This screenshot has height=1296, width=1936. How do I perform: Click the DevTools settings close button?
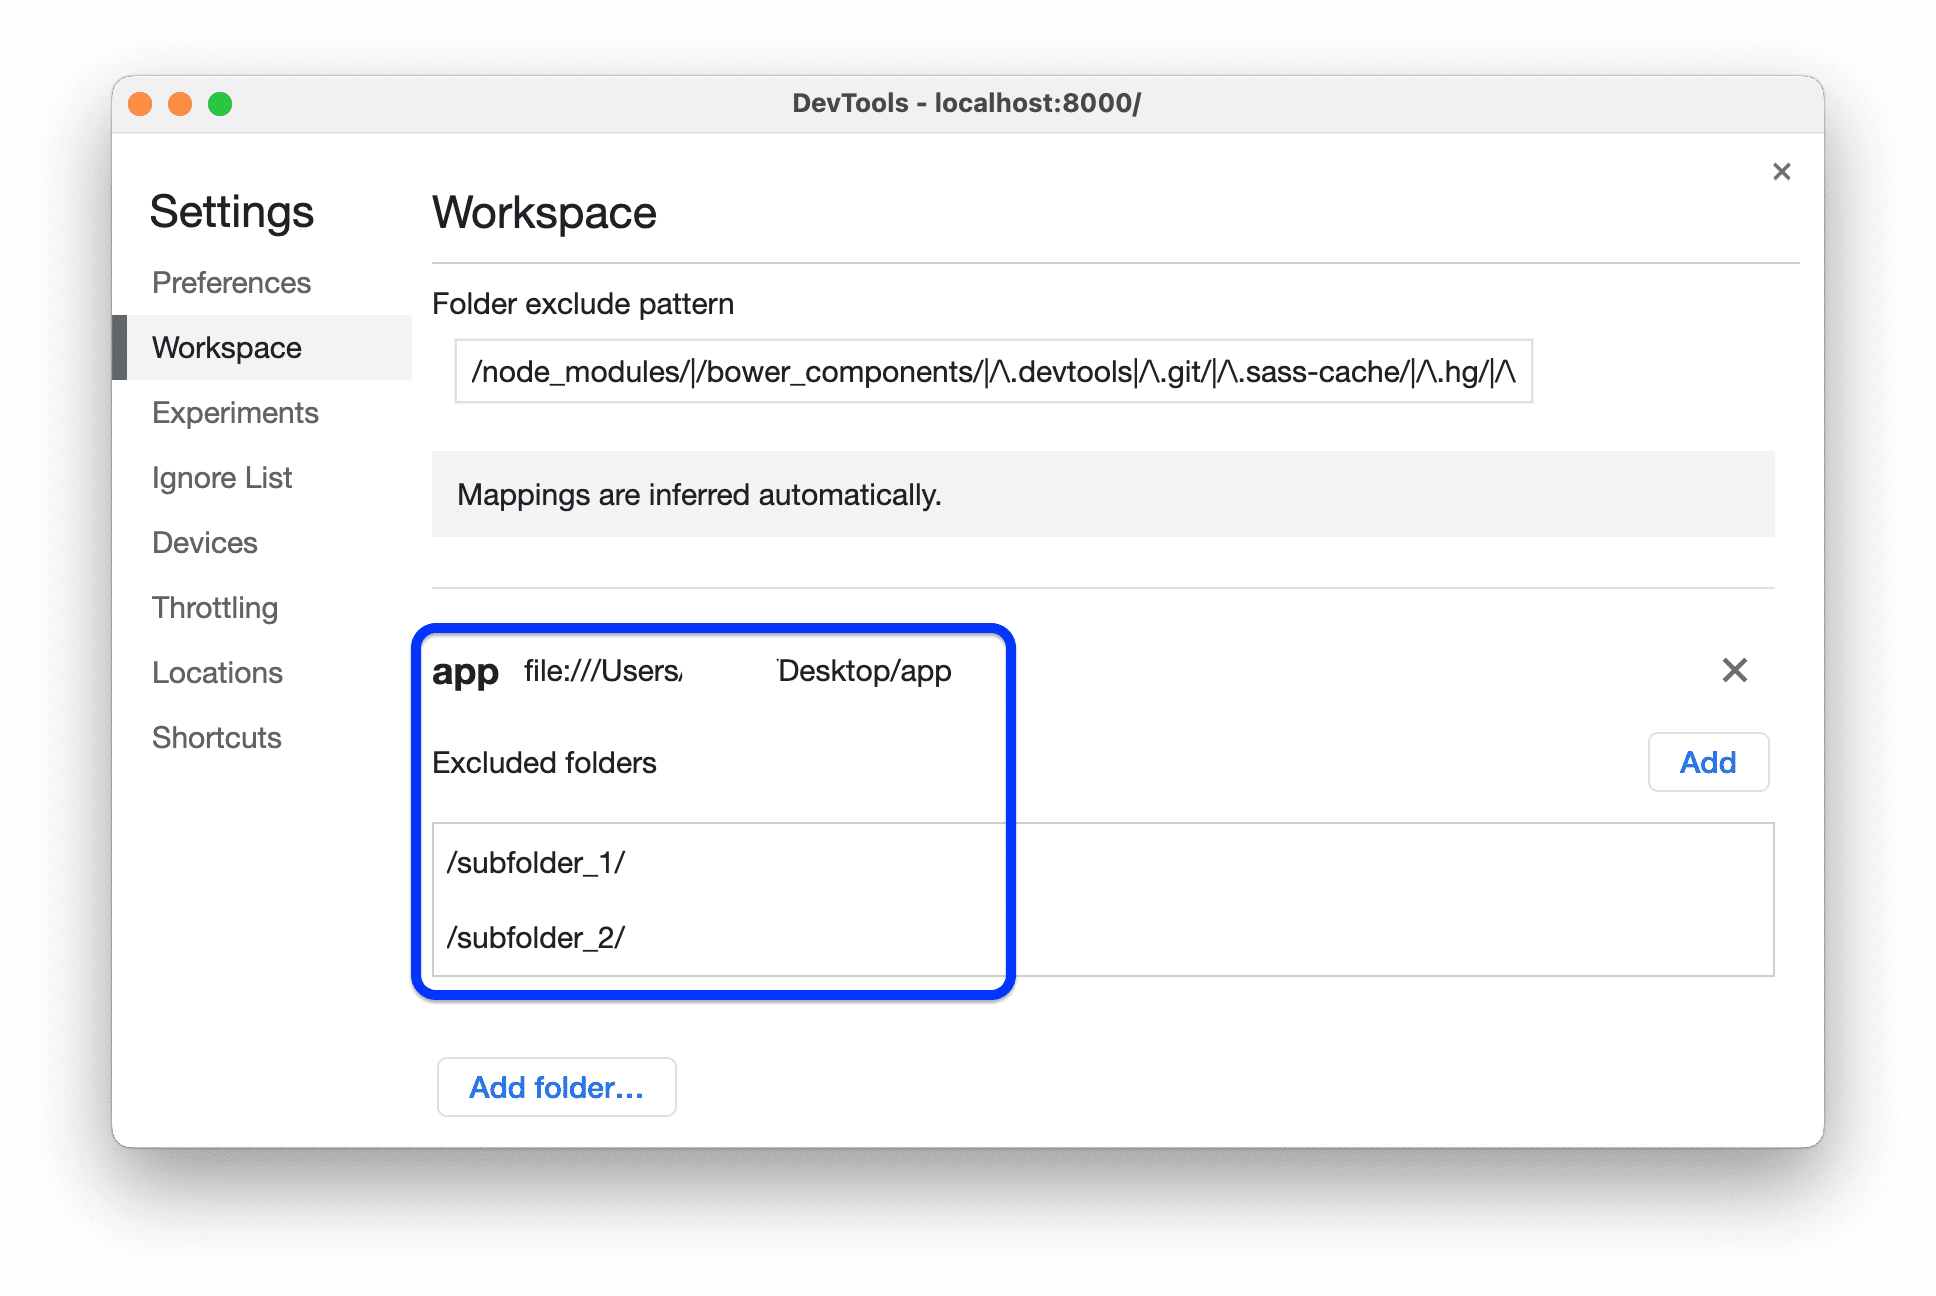tap(1781, 172)
